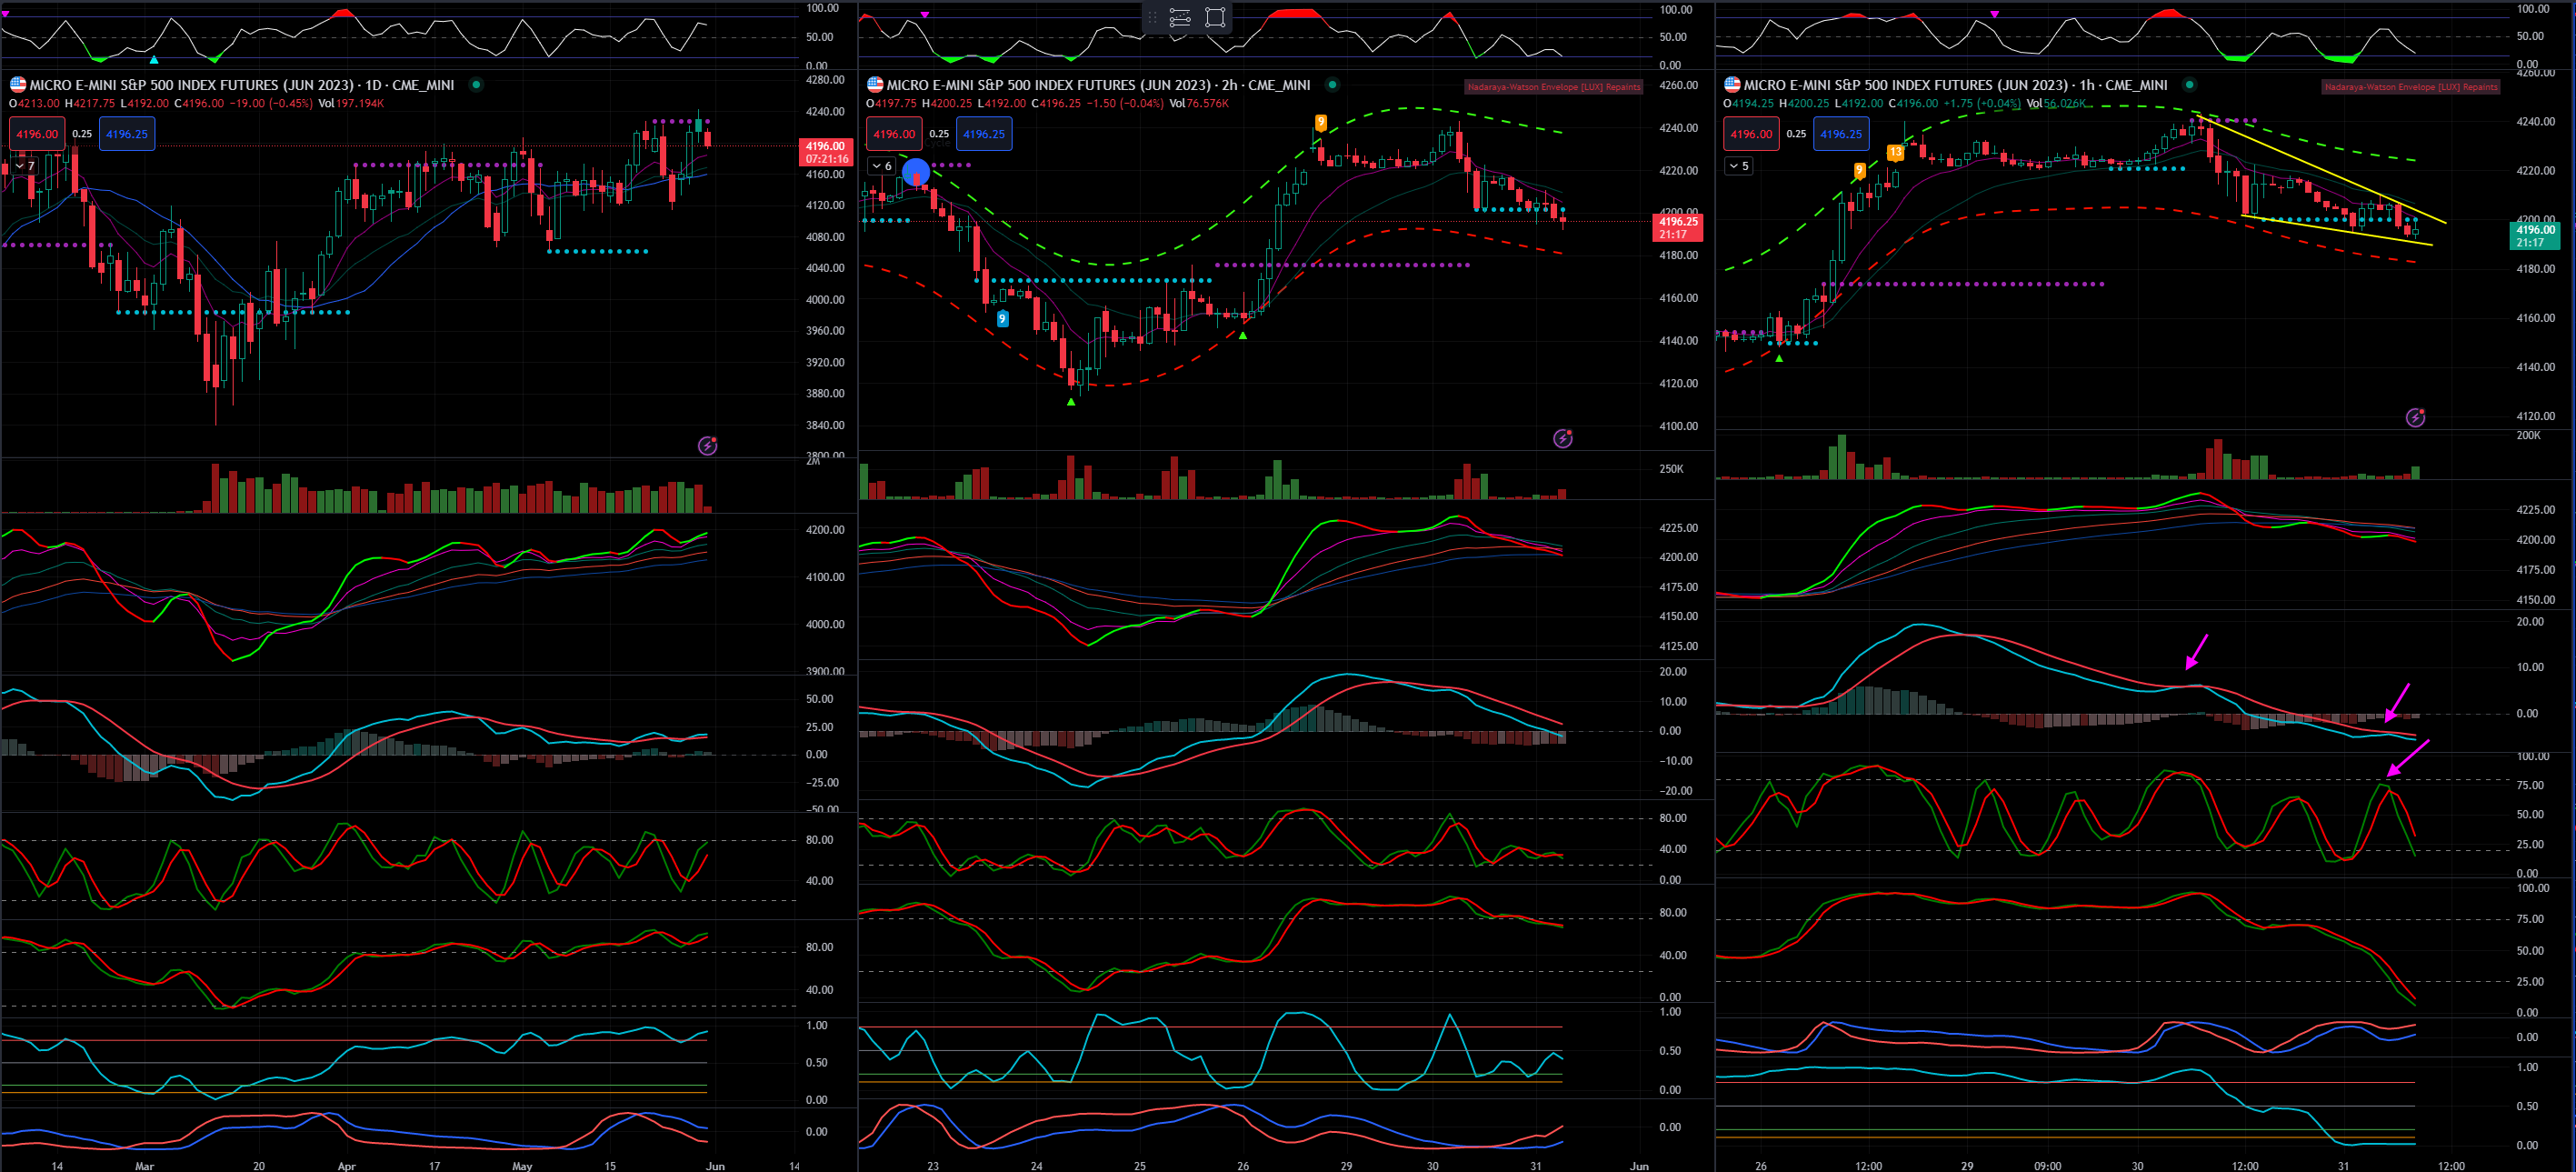Click Nadaraya-Watson Envelope label on 2h chart
Image resolution: width=2576 pixels, height=1172 pixels.
click(1553, 87)
